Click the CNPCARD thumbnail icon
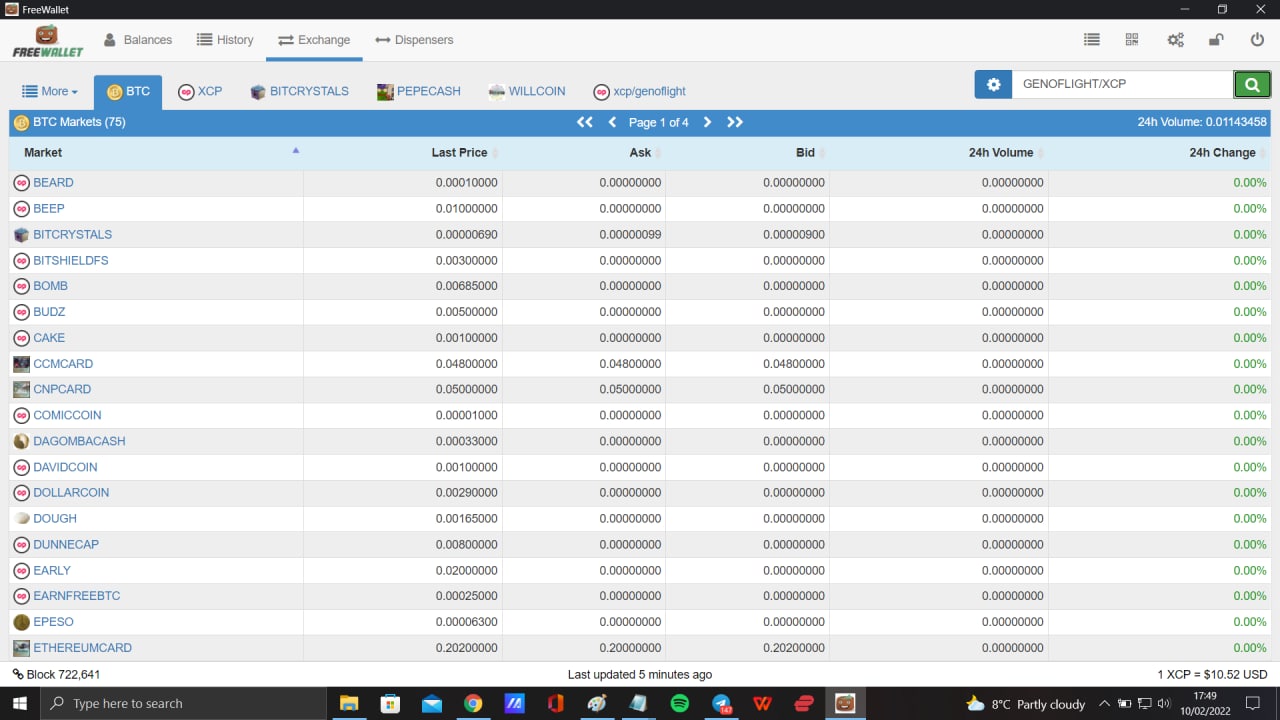The width and height of the screenshot is (1280, 720). (21, 390)
